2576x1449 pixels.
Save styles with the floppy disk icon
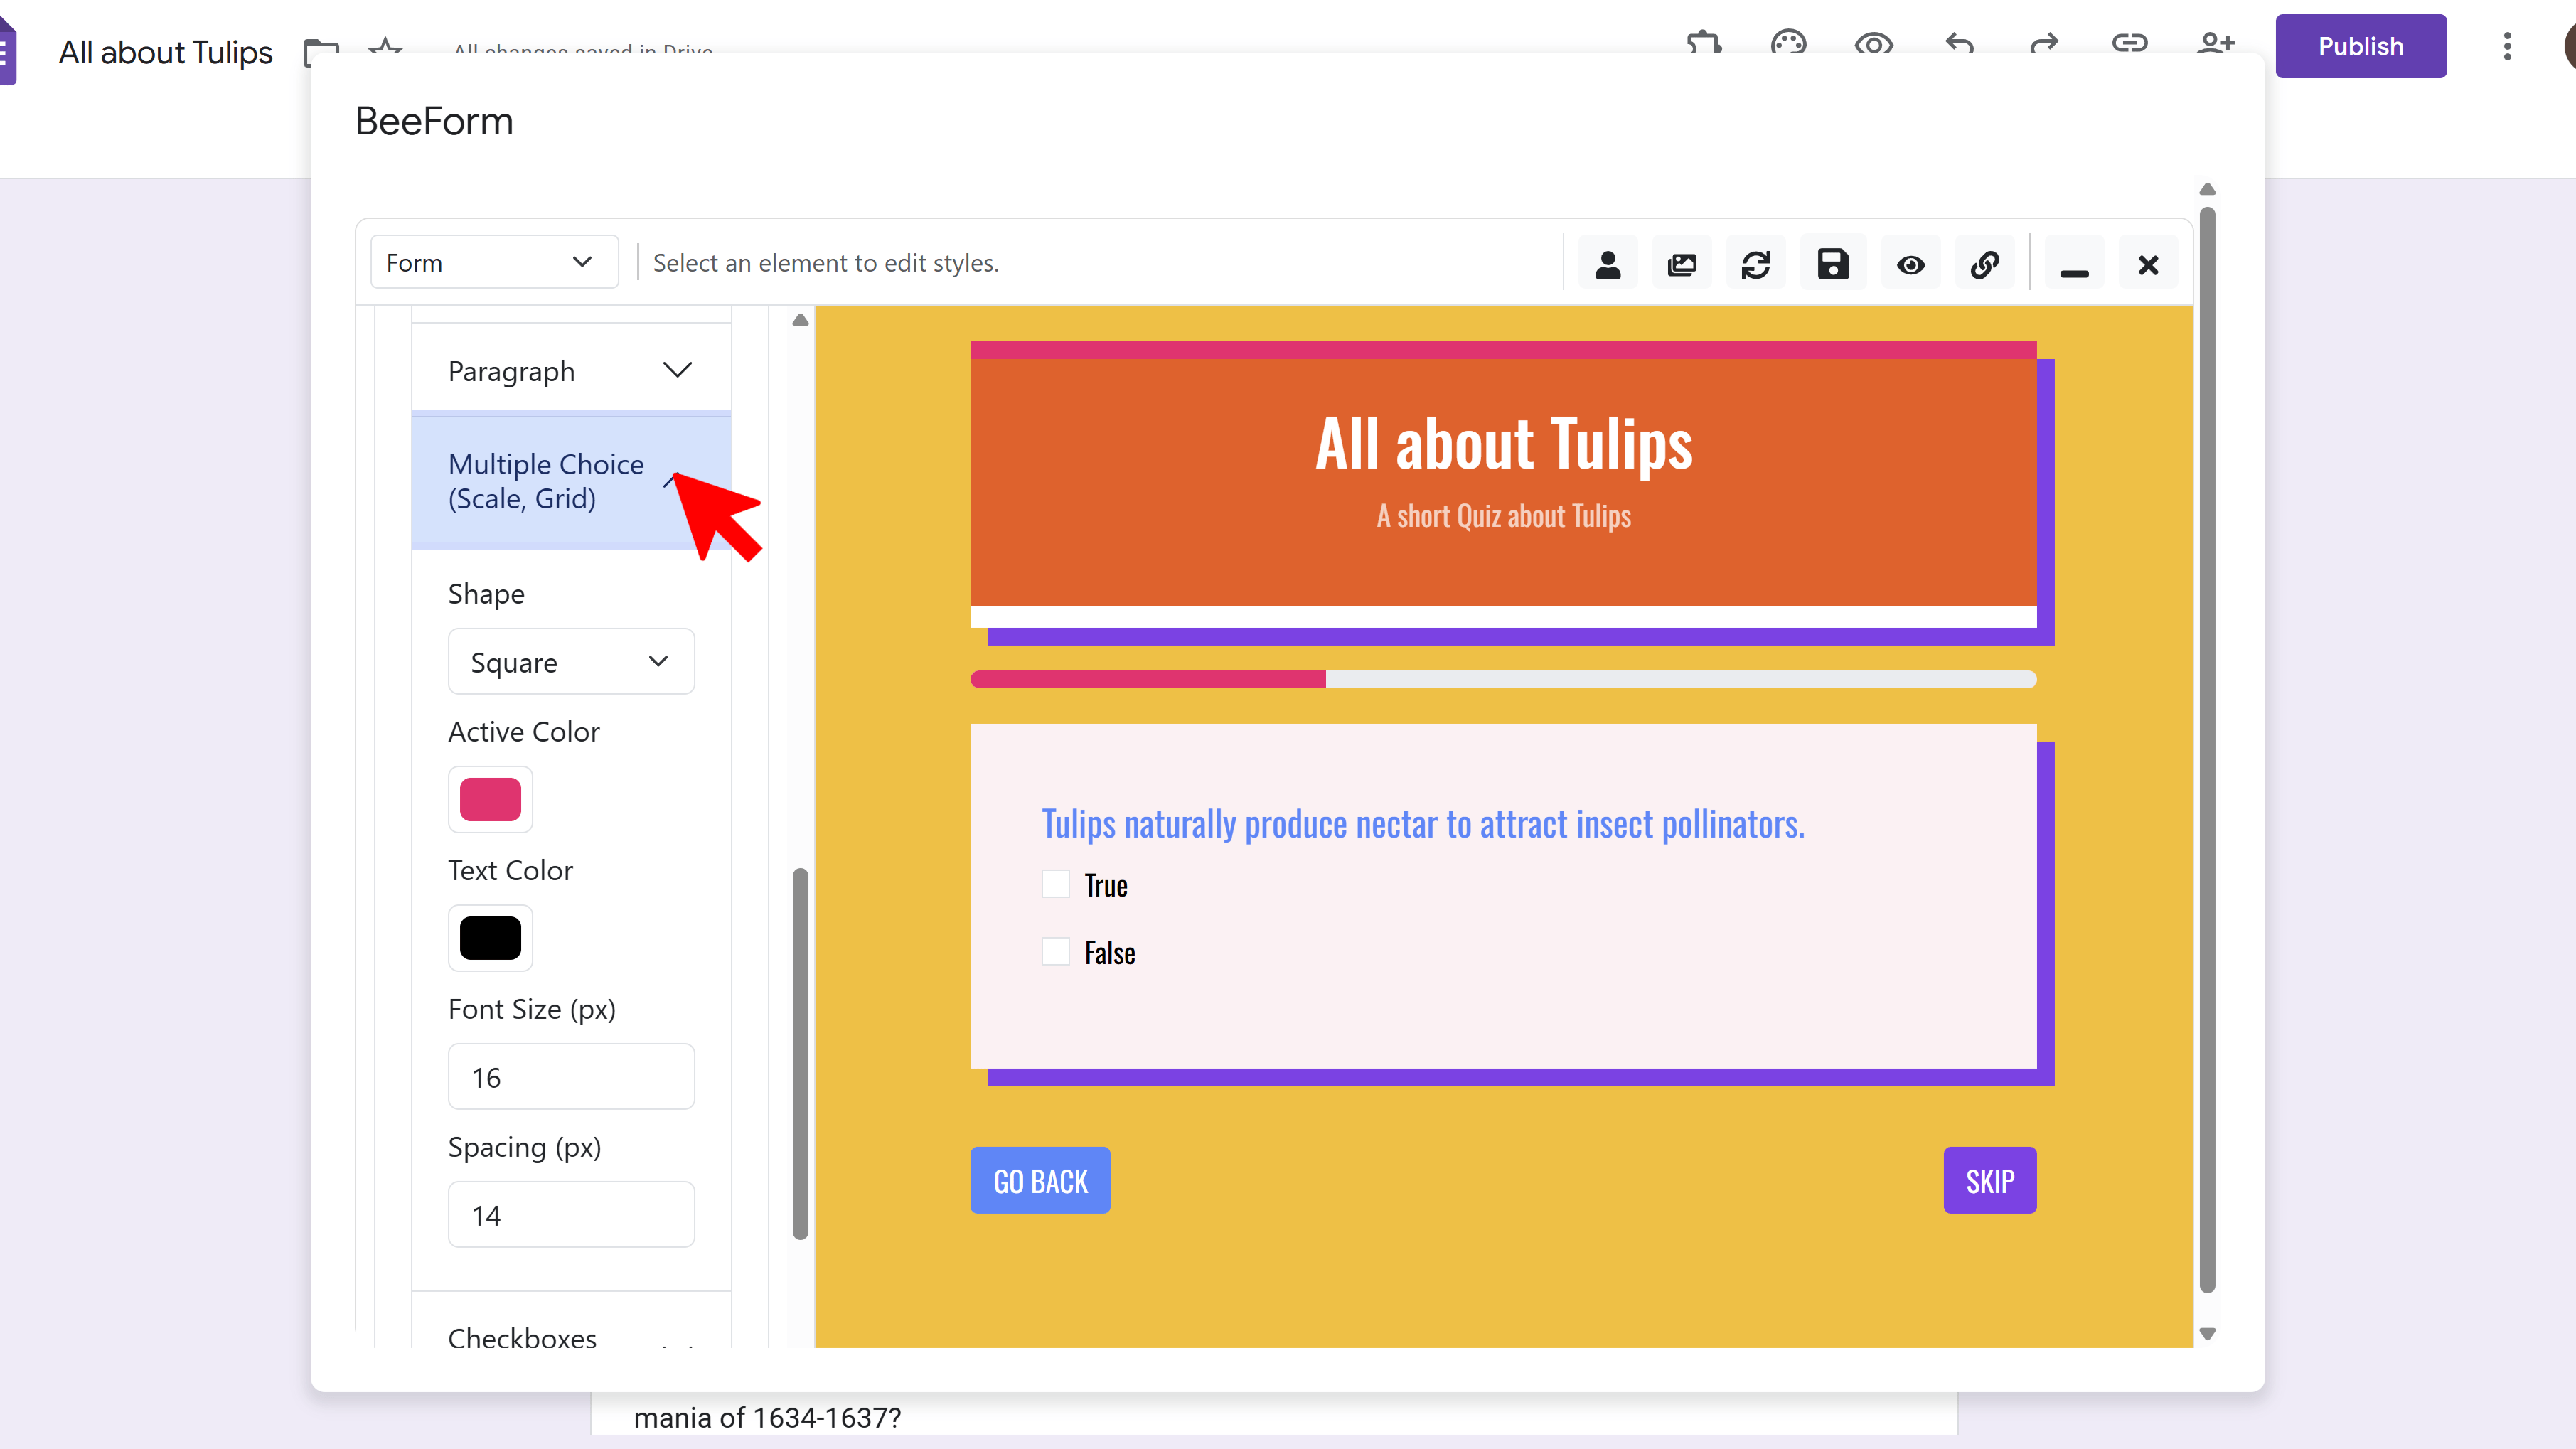pyautogui.click(x=1832, y=263)
